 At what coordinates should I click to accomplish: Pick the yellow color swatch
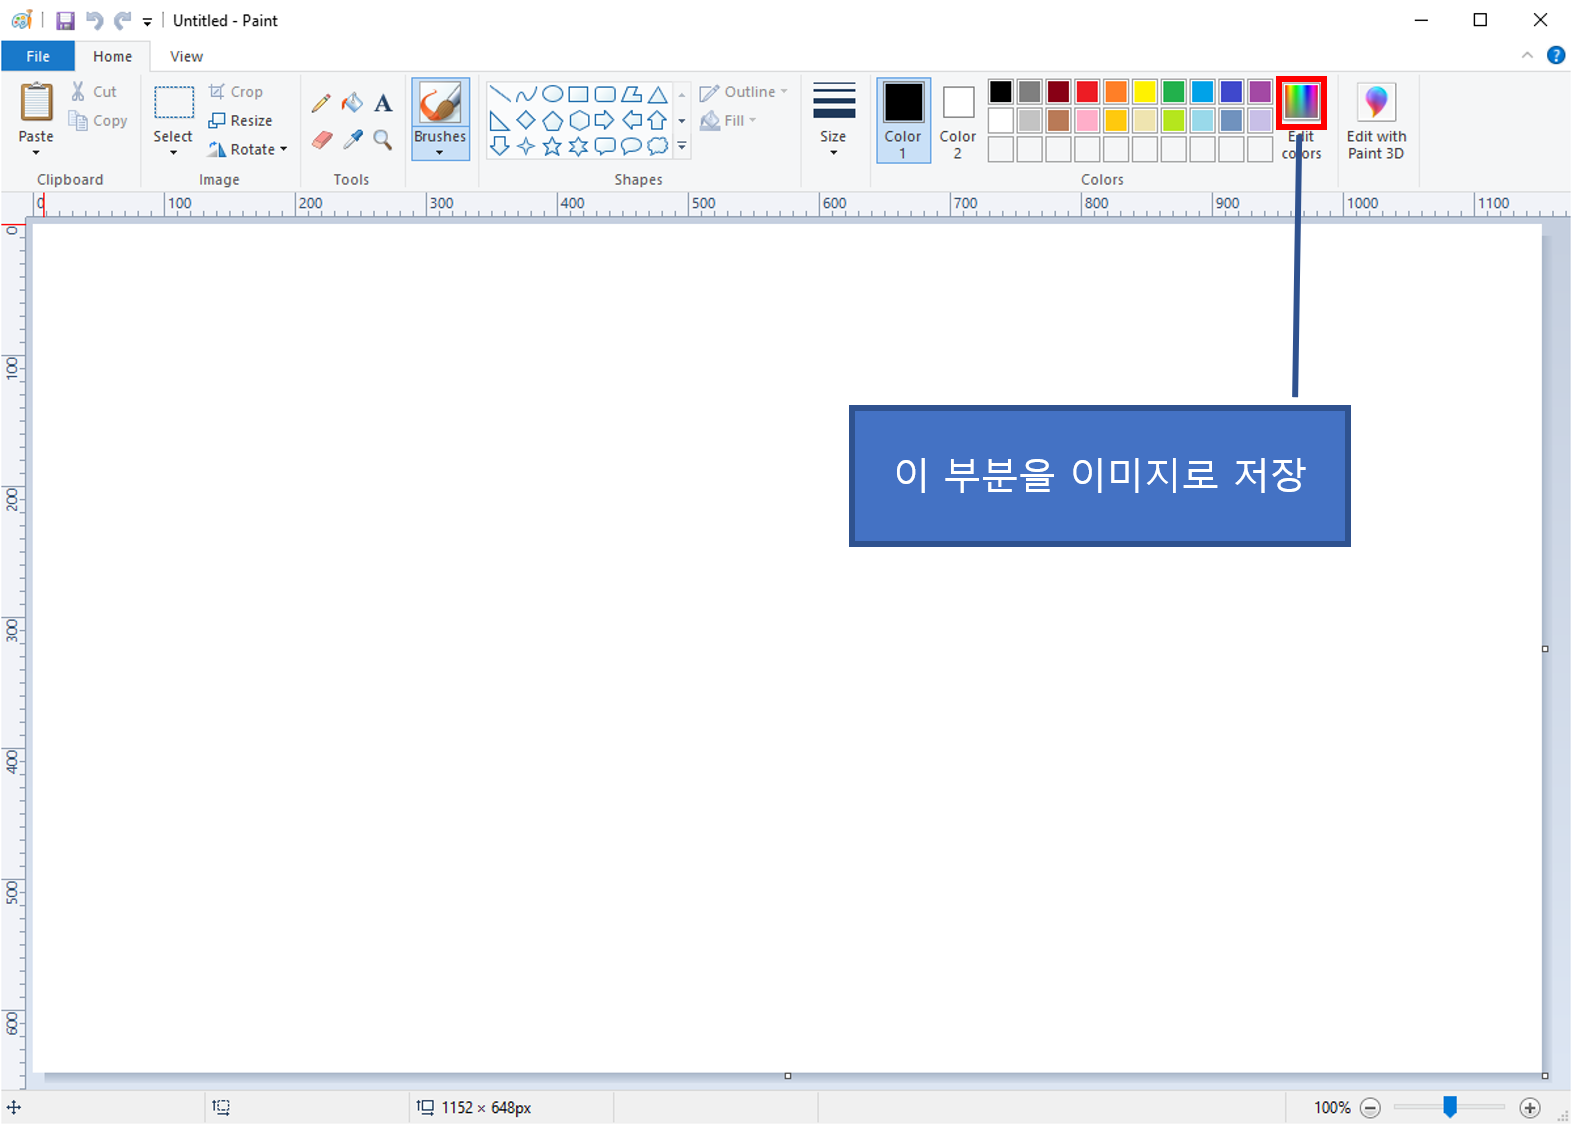[1145, 92]
